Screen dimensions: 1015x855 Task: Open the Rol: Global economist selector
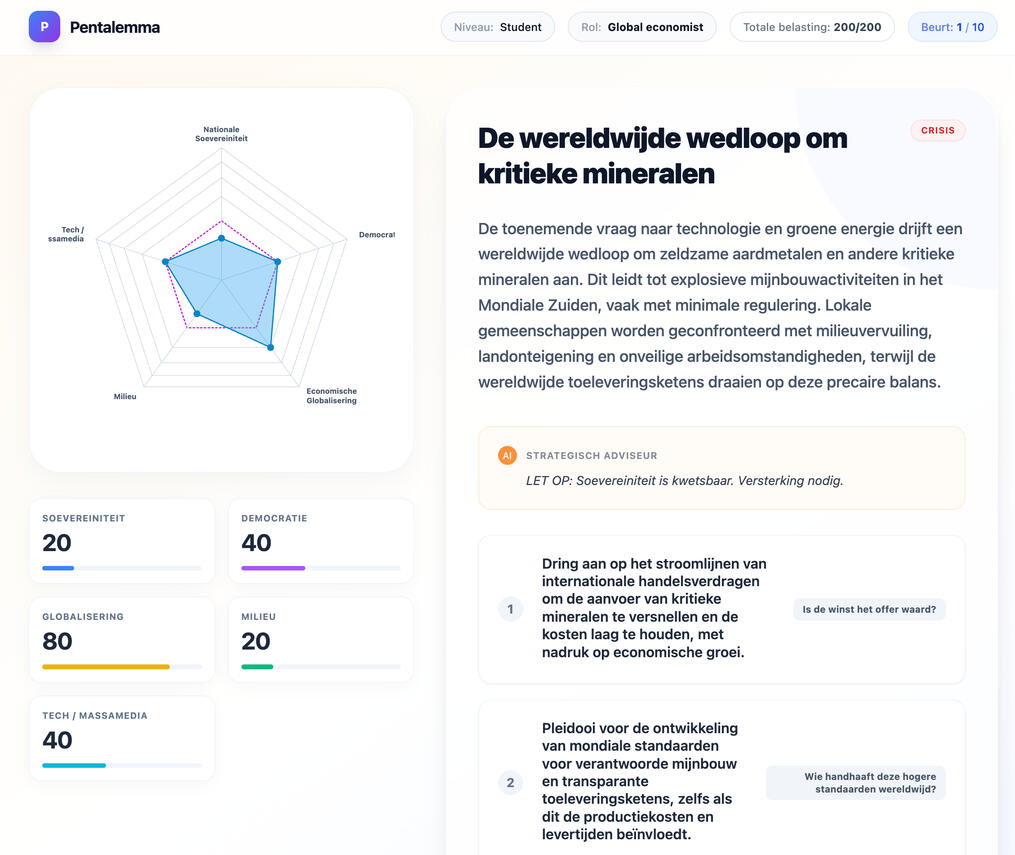(642, 27)
